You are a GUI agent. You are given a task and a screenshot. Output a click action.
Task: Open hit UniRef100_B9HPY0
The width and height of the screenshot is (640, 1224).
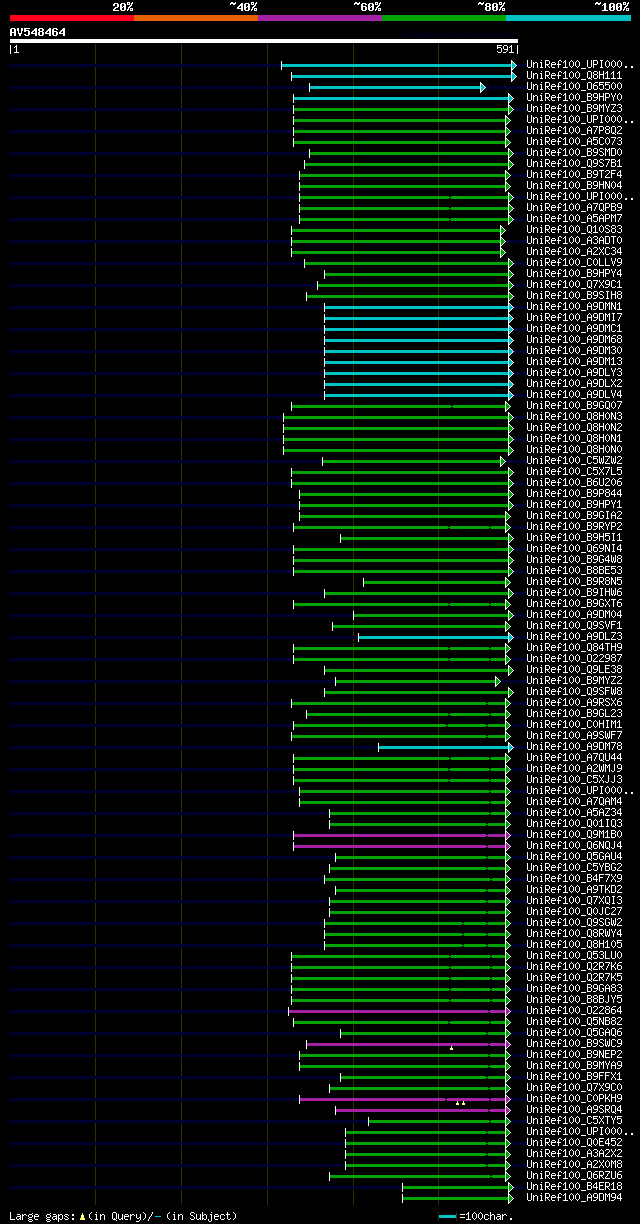click(x=574, y=97)
